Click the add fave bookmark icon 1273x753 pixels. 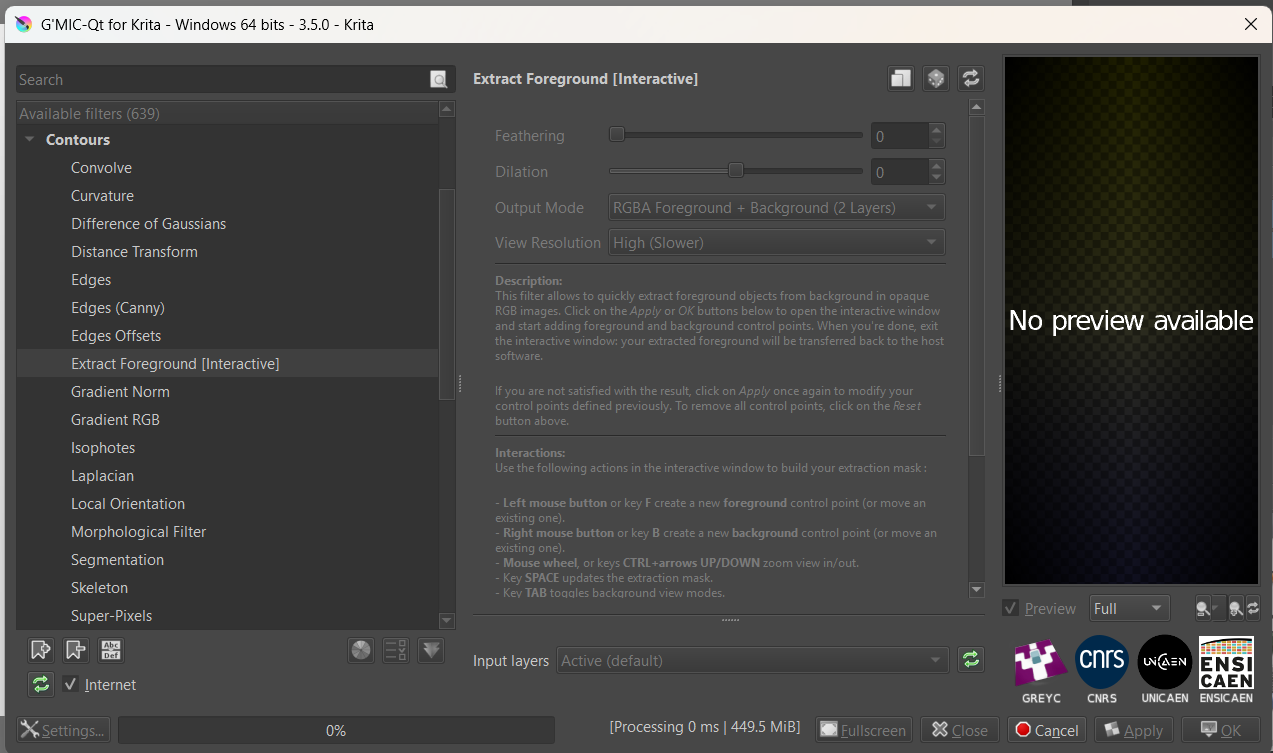(x=40, y=650)
